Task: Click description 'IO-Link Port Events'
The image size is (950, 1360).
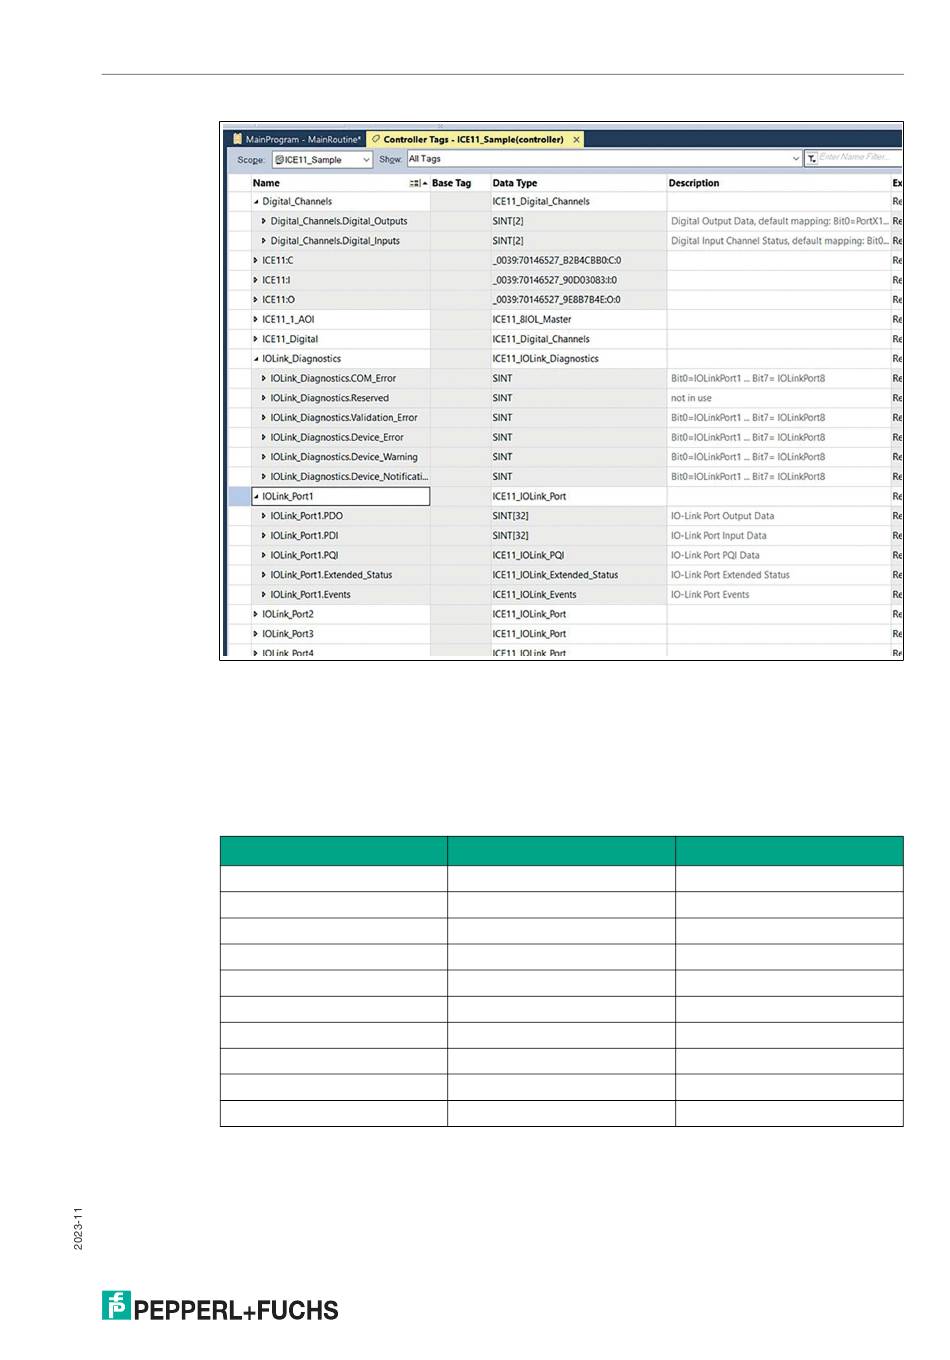Action: (x=710, y=595)
